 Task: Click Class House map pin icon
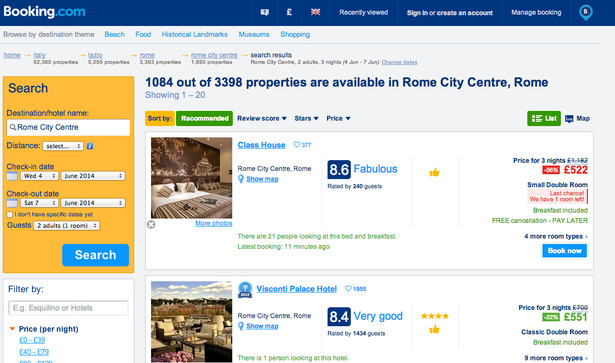(241, 179)
